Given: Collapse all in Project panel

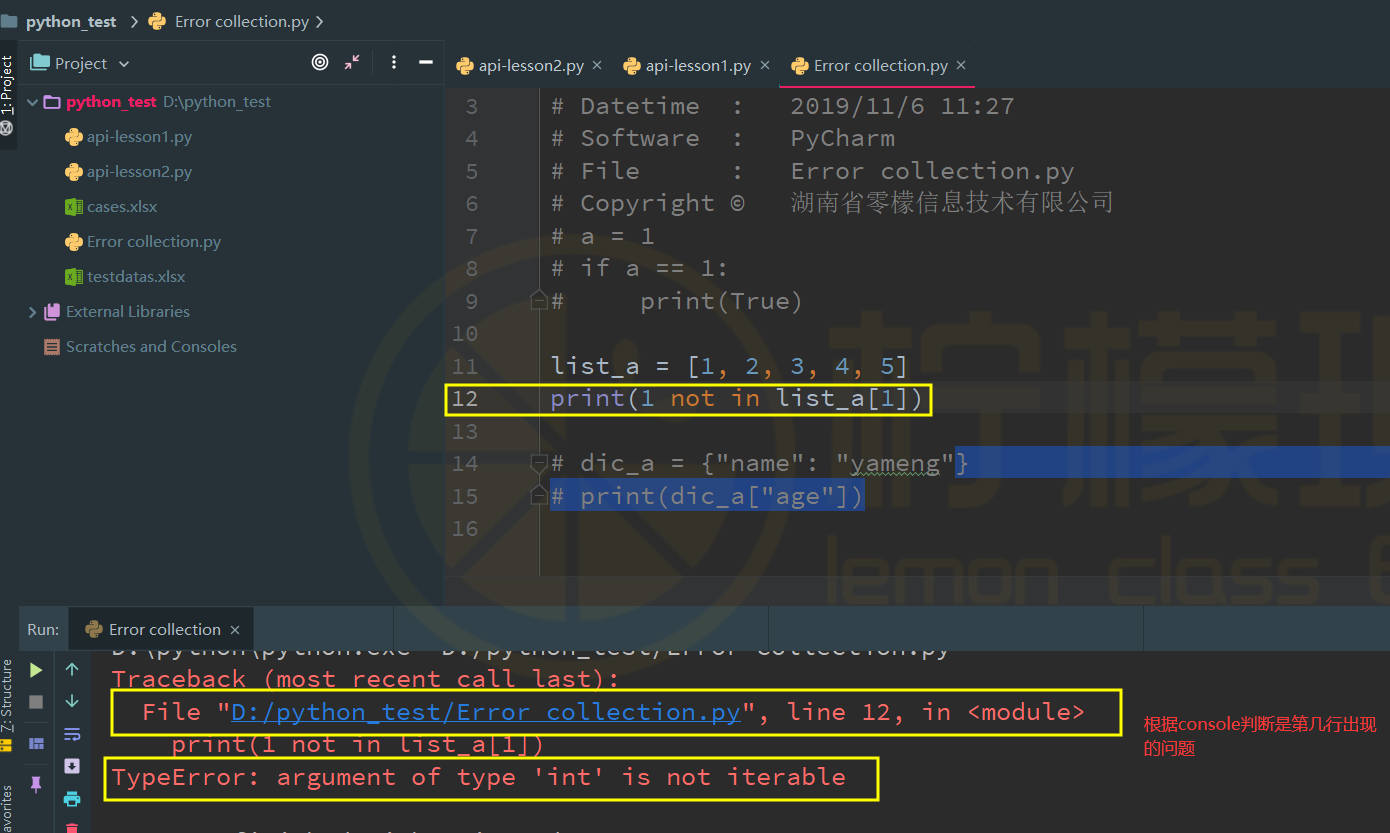Looking at the screenshot, I should tap(352, 62).
